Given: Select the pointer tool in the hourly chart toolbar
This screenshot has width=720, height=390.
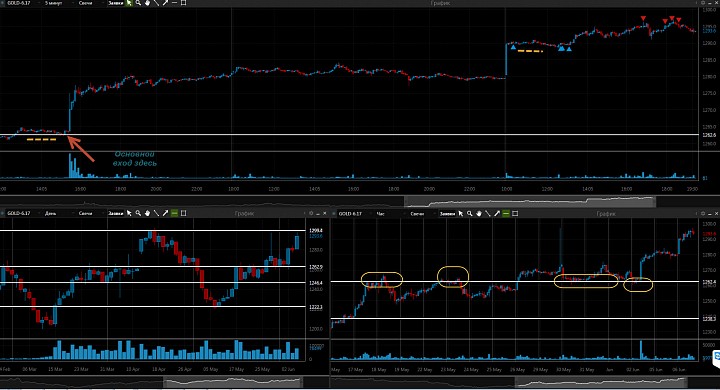Looking at the screenshot, I should pos(461,214).
